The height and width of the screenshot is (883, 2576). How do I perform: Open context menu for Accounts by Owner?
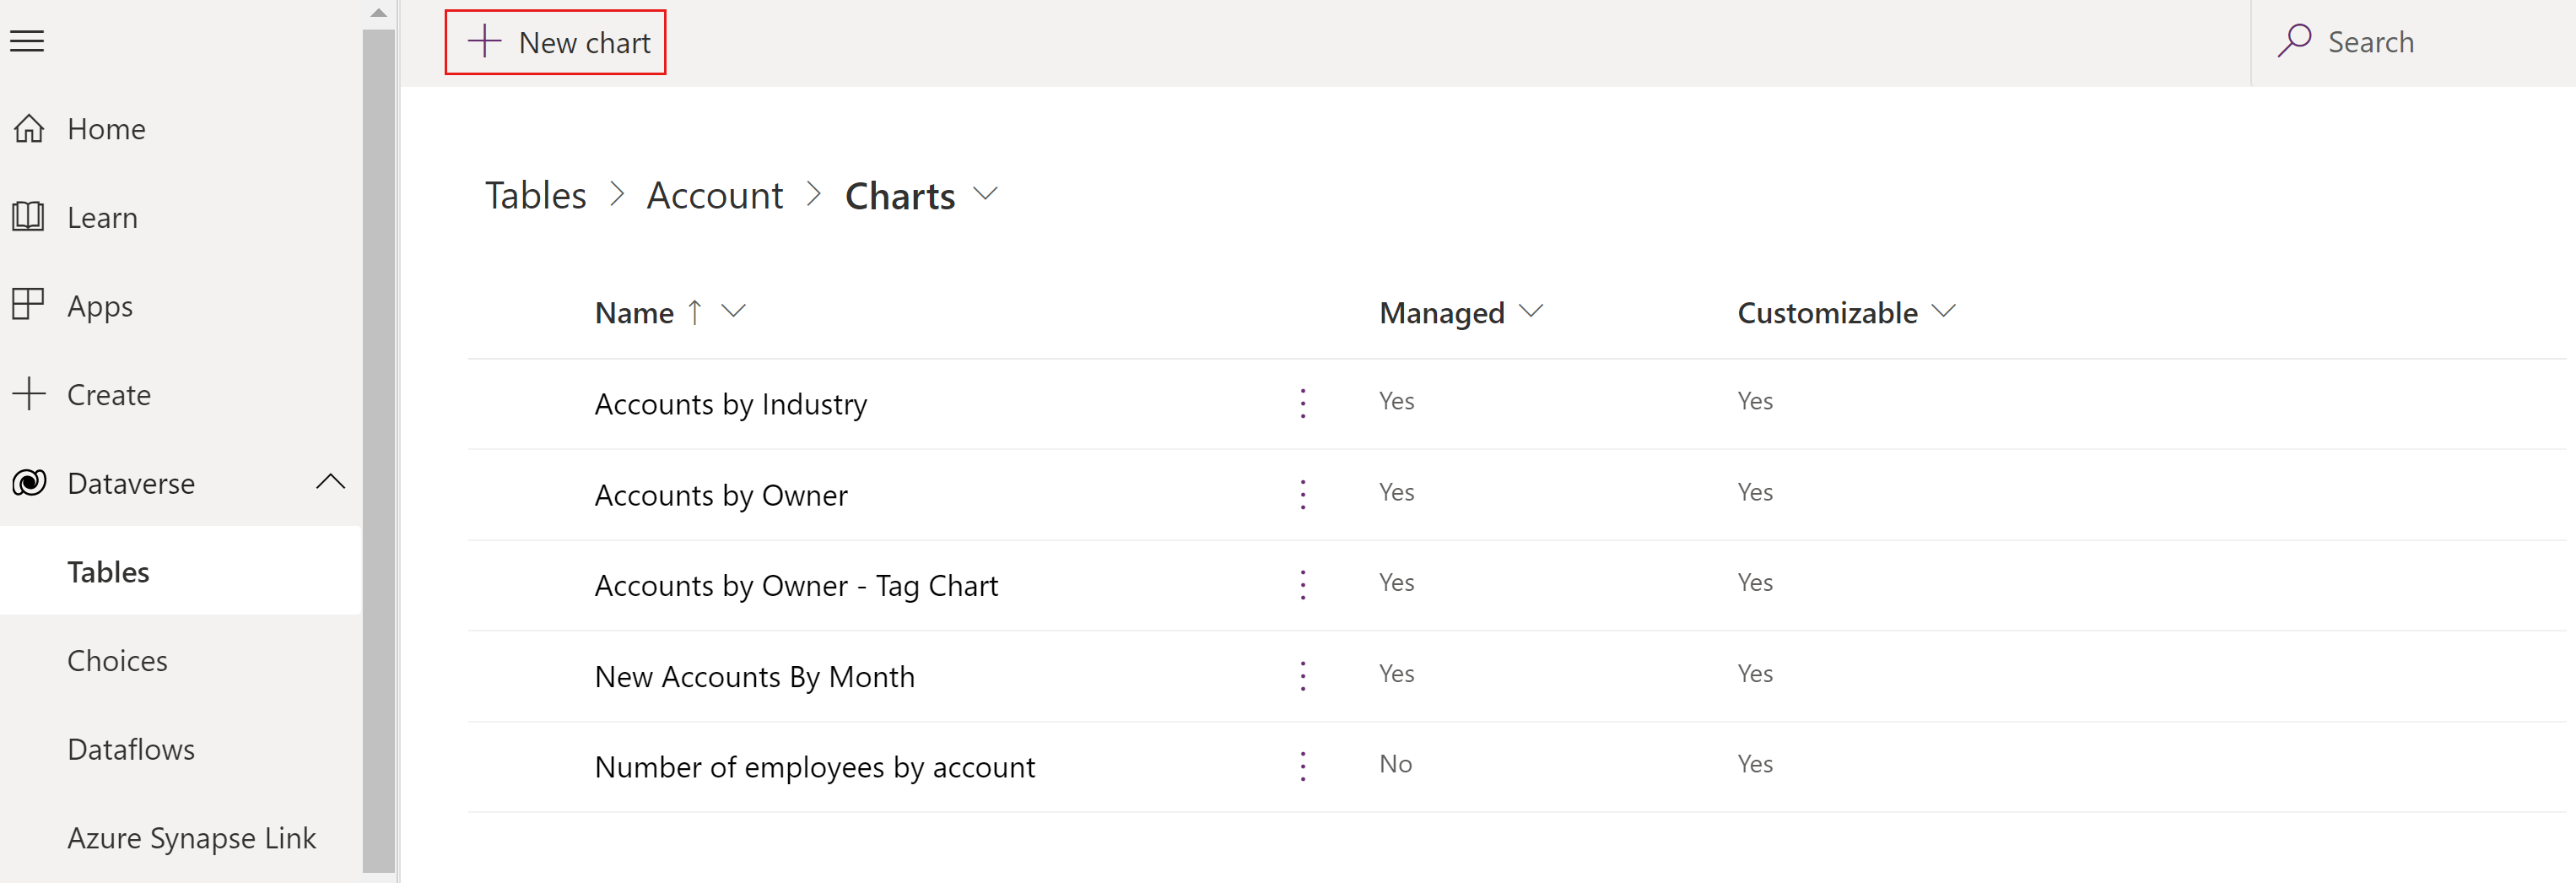pos(1302,493)
